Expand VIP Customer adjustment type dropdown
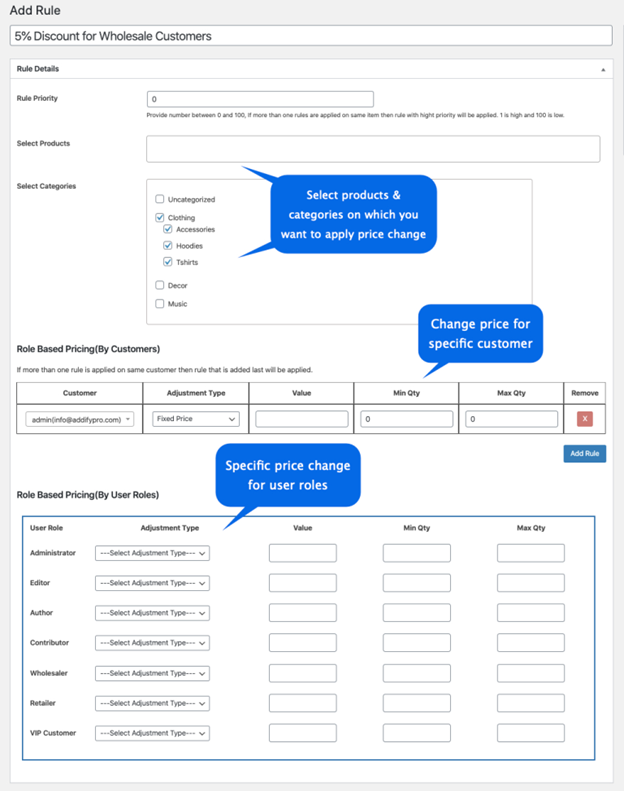This screenshot has width=624, height=791. pyautogui.click(x=152, y=733)
